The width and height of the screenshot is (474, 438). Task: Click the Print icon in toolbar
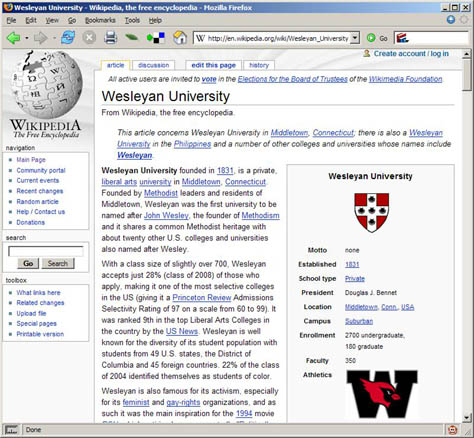pyautogui.click(x=110, y=38)
